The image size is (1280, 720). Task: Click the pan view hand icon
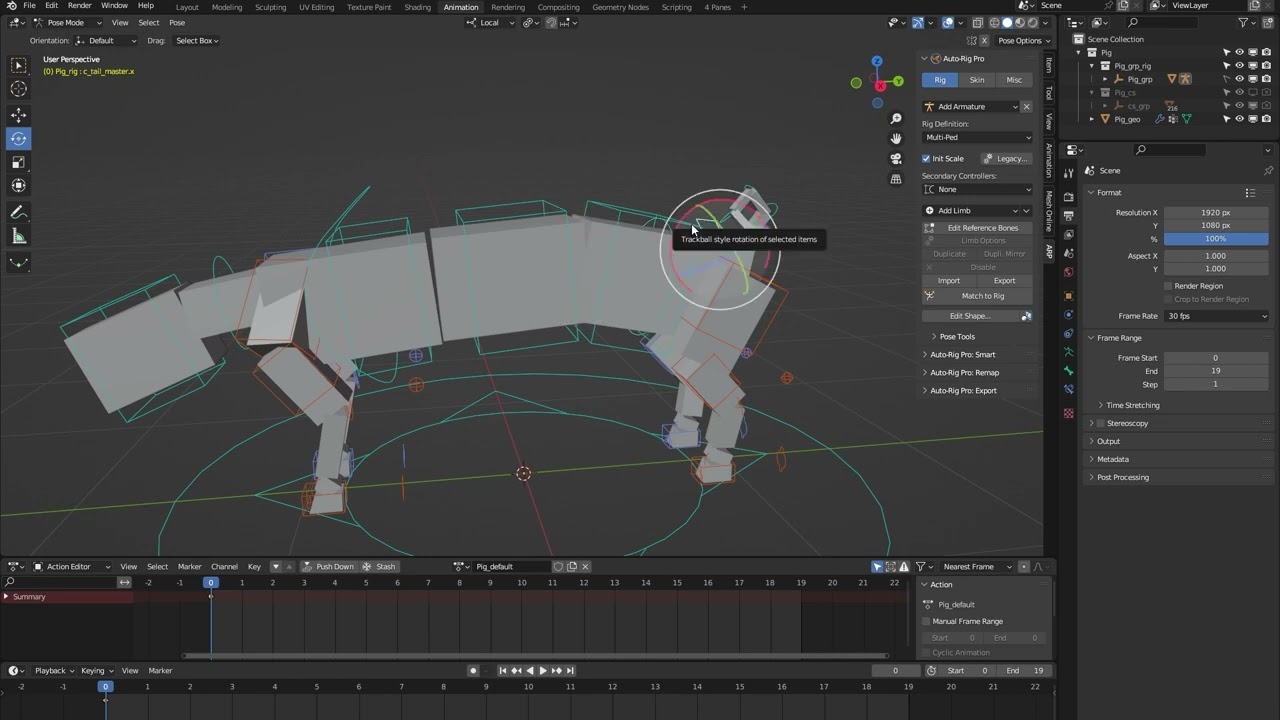click(896, 138)
